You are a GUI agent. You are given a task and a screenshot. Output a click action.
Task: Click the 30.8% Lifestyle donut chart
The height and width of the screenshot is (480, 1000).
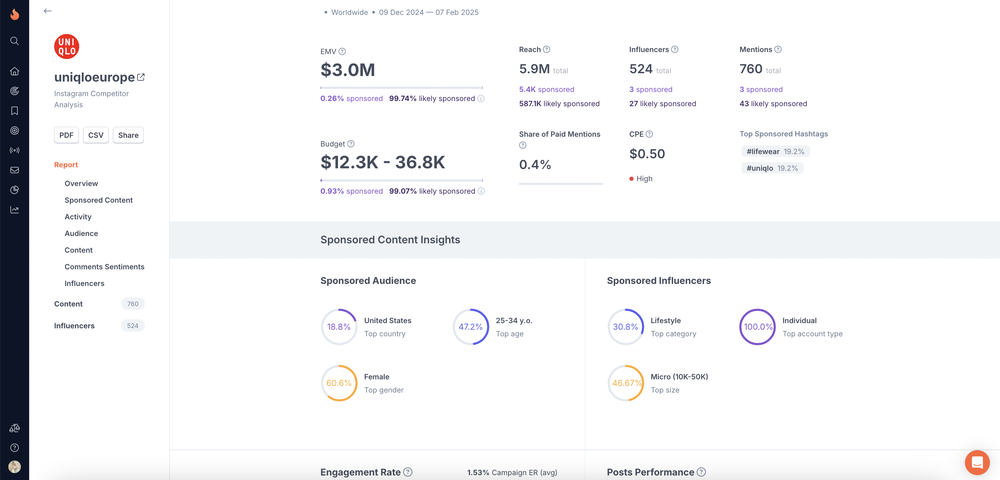point(626,327)
